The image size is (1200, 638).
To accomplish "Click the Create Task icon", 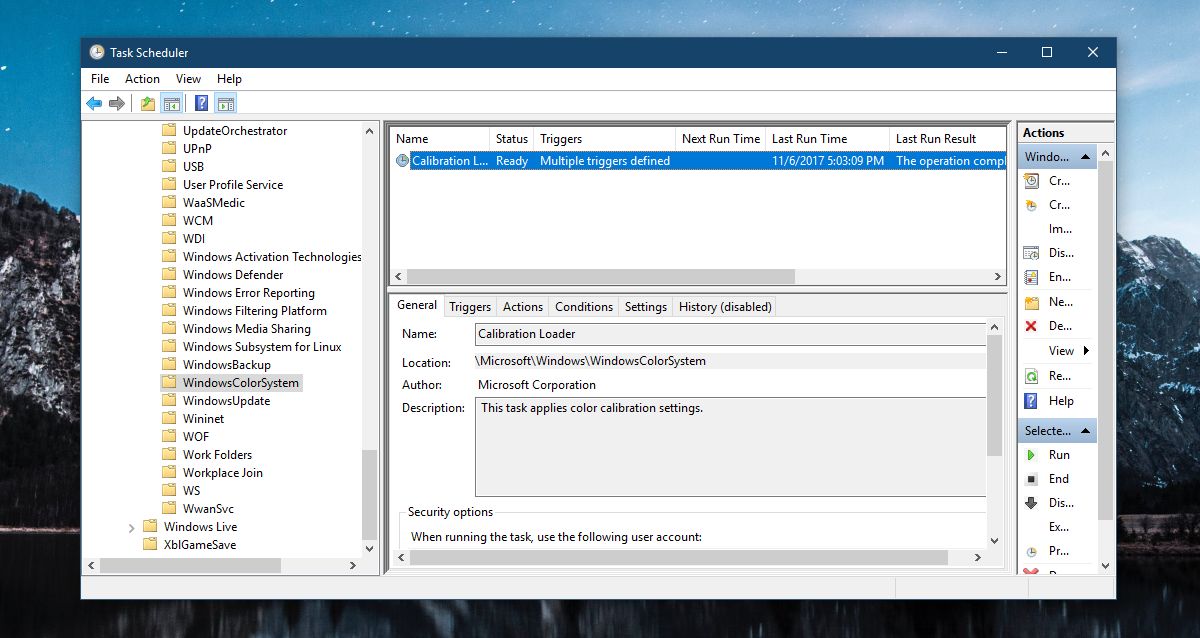I will 1031,205.
